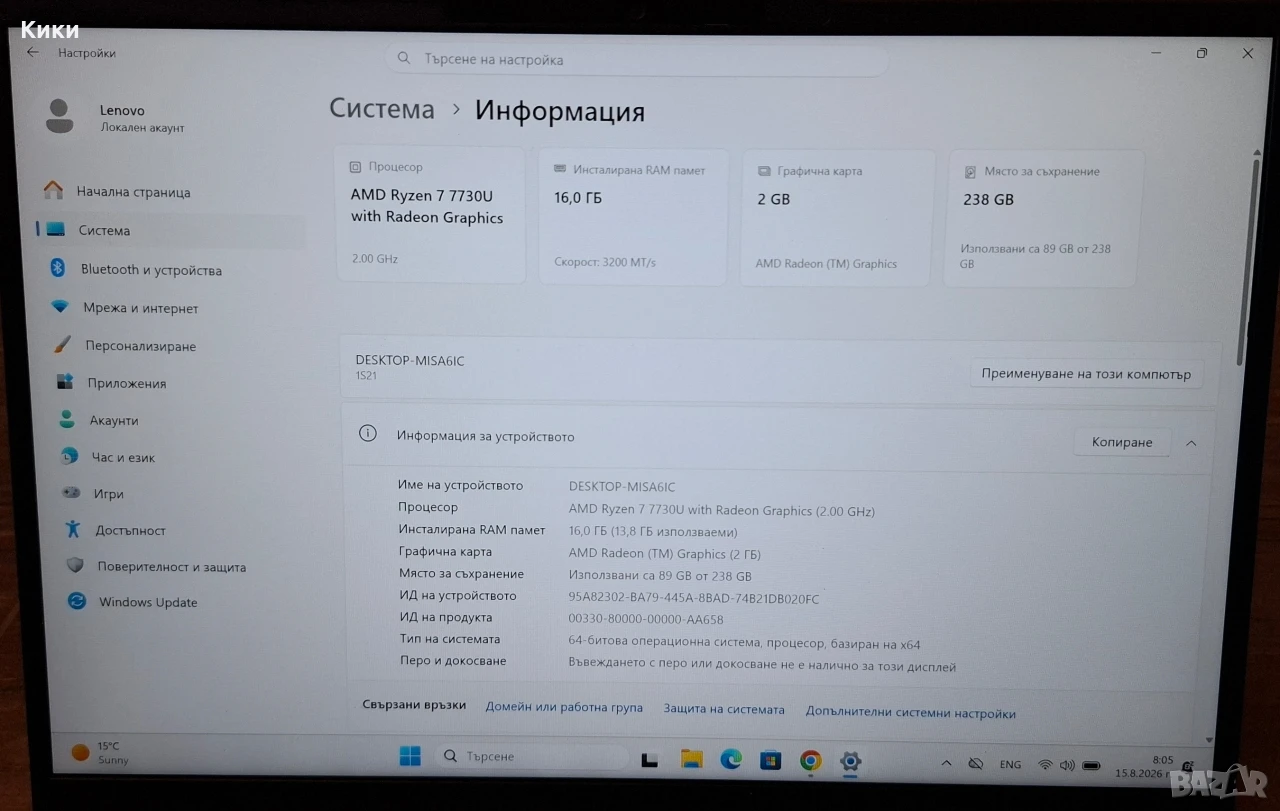This screenshot has width=1280, height=811.
Task: Open the Home page via its house icon
Action: (54, 190)
